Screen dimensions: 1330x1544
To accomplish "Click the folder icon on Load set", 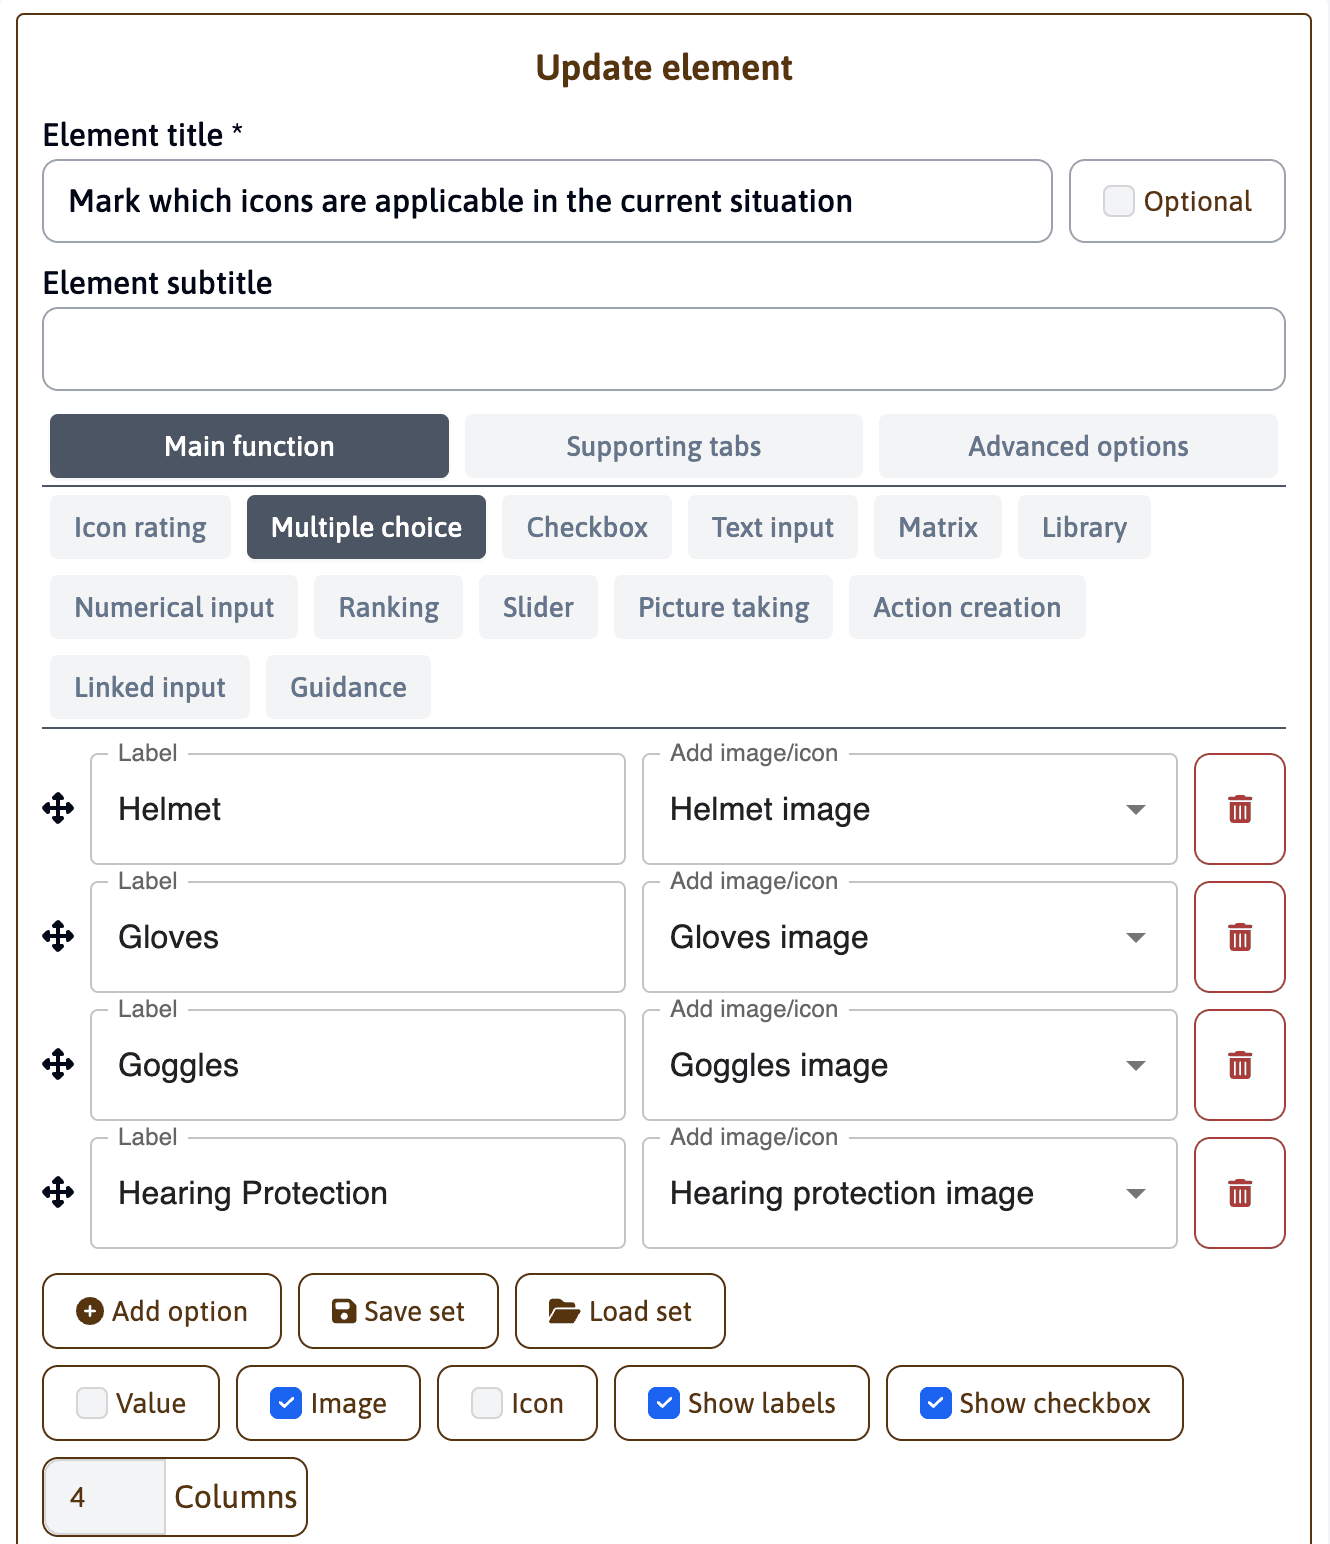I will [565, 1311].
